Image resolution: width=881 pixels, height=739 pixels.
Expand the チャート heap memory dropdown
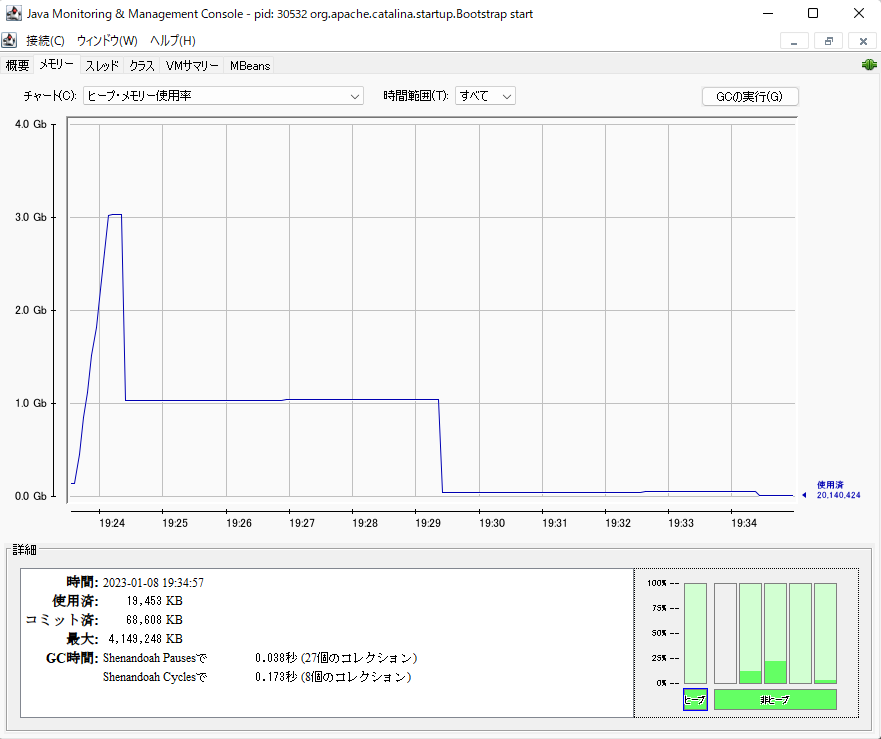tap(223, 96)
